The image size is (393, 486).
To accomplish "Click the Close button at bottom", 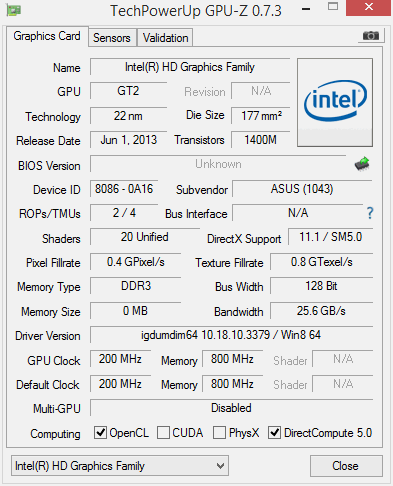I will (346, 466).
